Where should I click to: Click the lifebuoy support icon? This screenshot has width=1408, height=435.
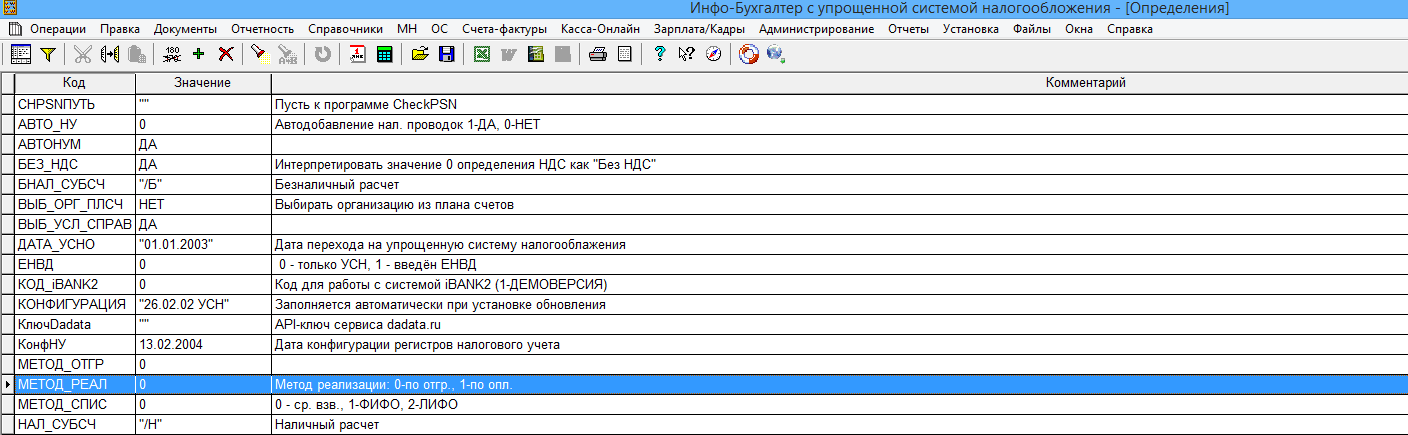(x=748, y=55)
